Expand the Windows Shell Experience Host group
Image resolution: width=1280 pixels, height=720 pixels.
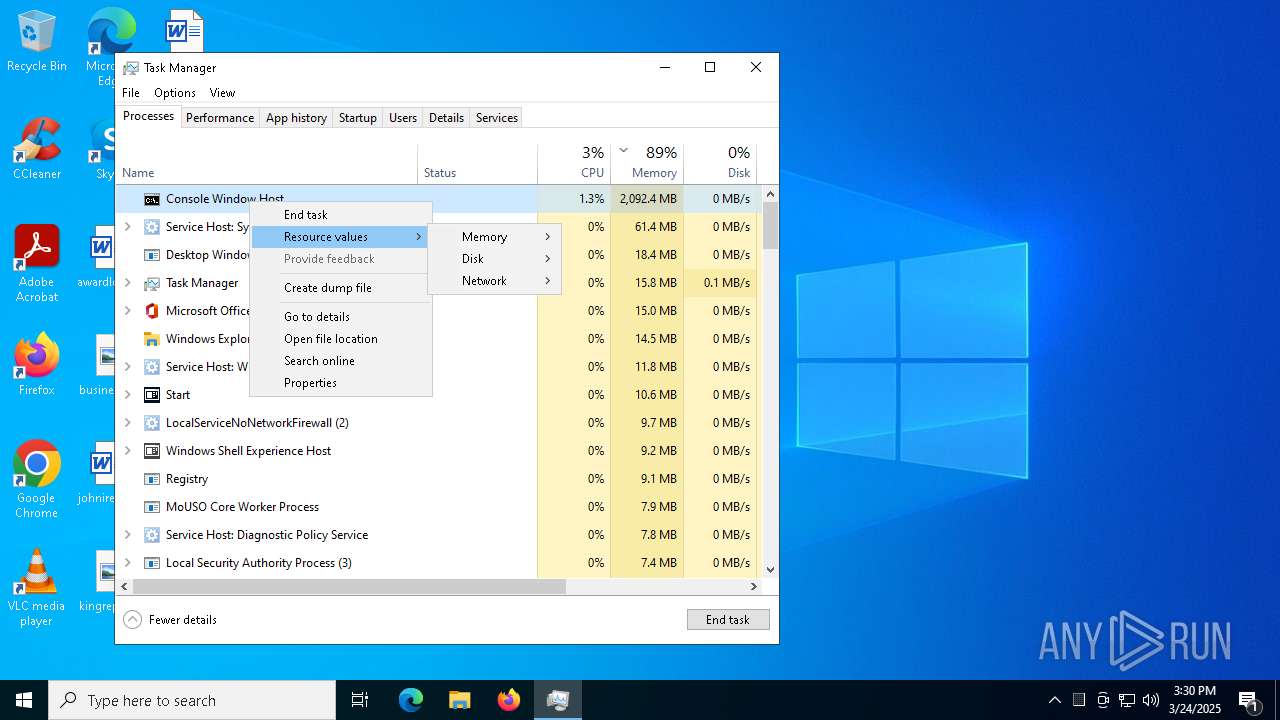(x=127, y=451)
